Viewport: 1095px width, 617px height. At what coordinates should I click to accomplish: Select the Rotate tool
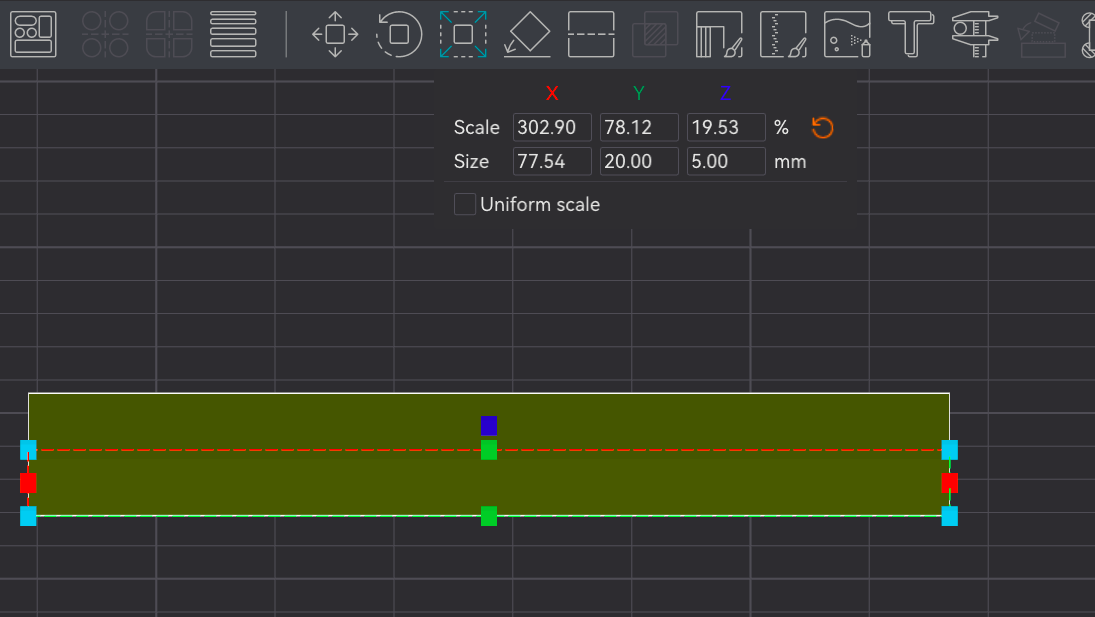point(399,34)
